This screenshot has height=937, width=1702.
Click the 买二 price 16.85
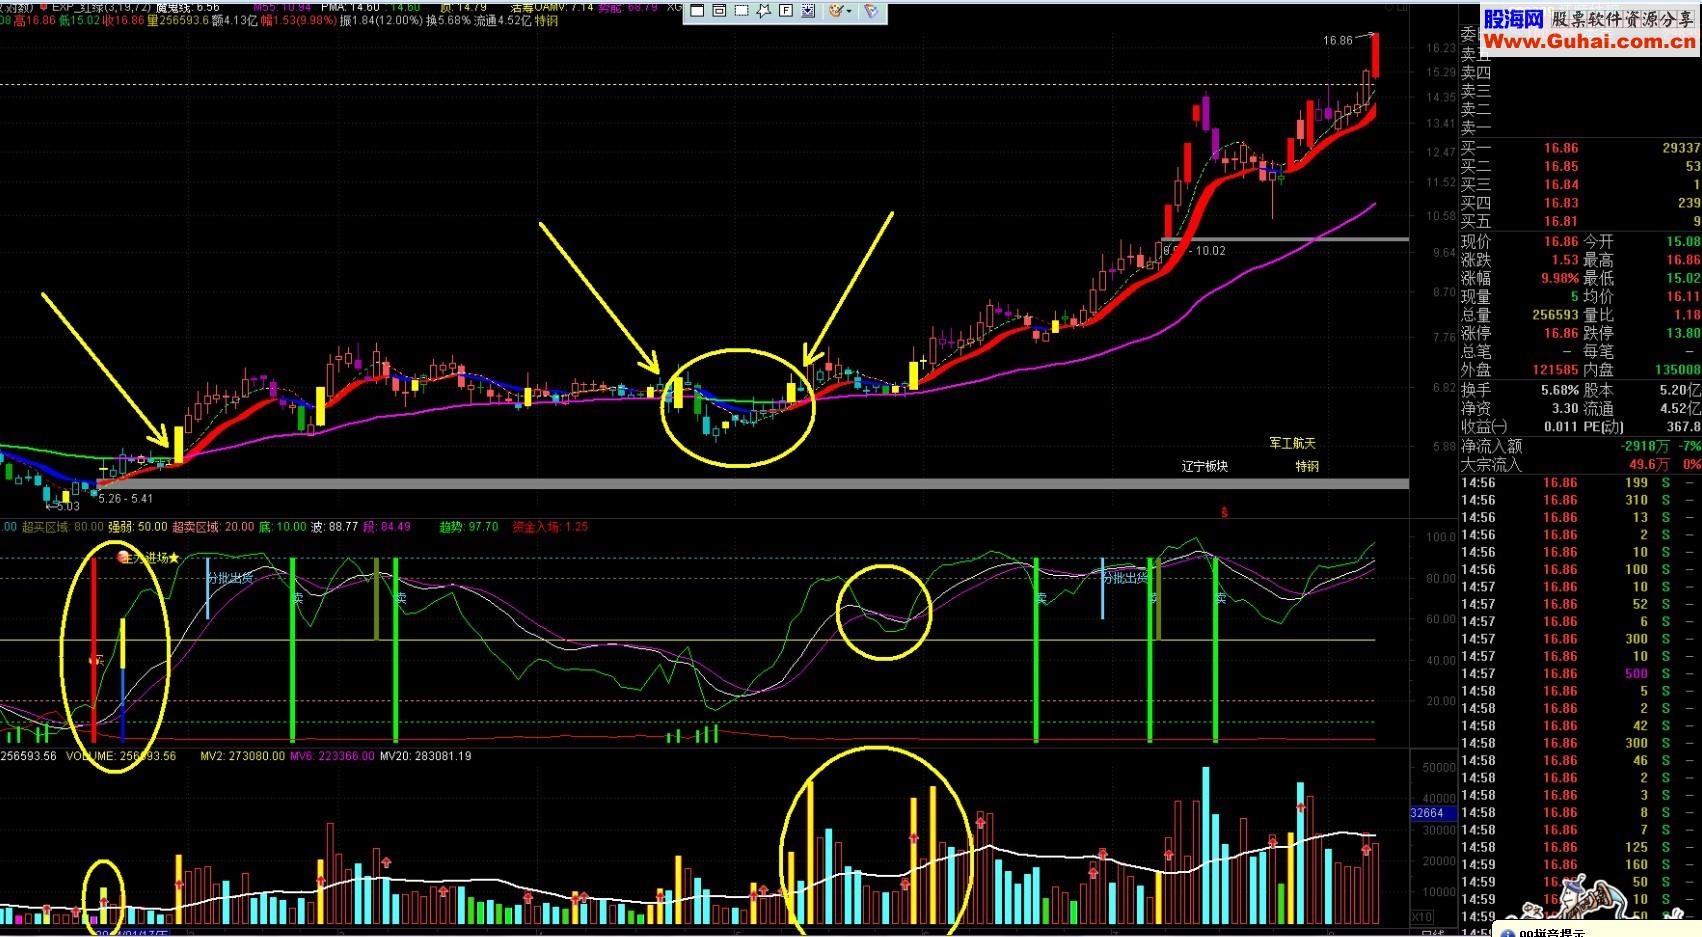(1560, 166)
